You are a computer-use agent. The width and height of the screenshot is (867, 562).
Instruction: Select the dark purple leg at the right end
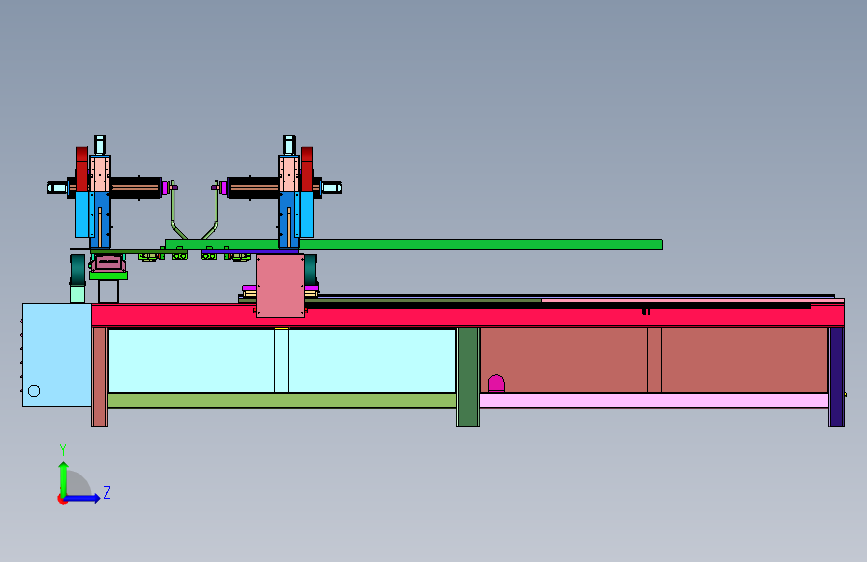pos(836,377)
